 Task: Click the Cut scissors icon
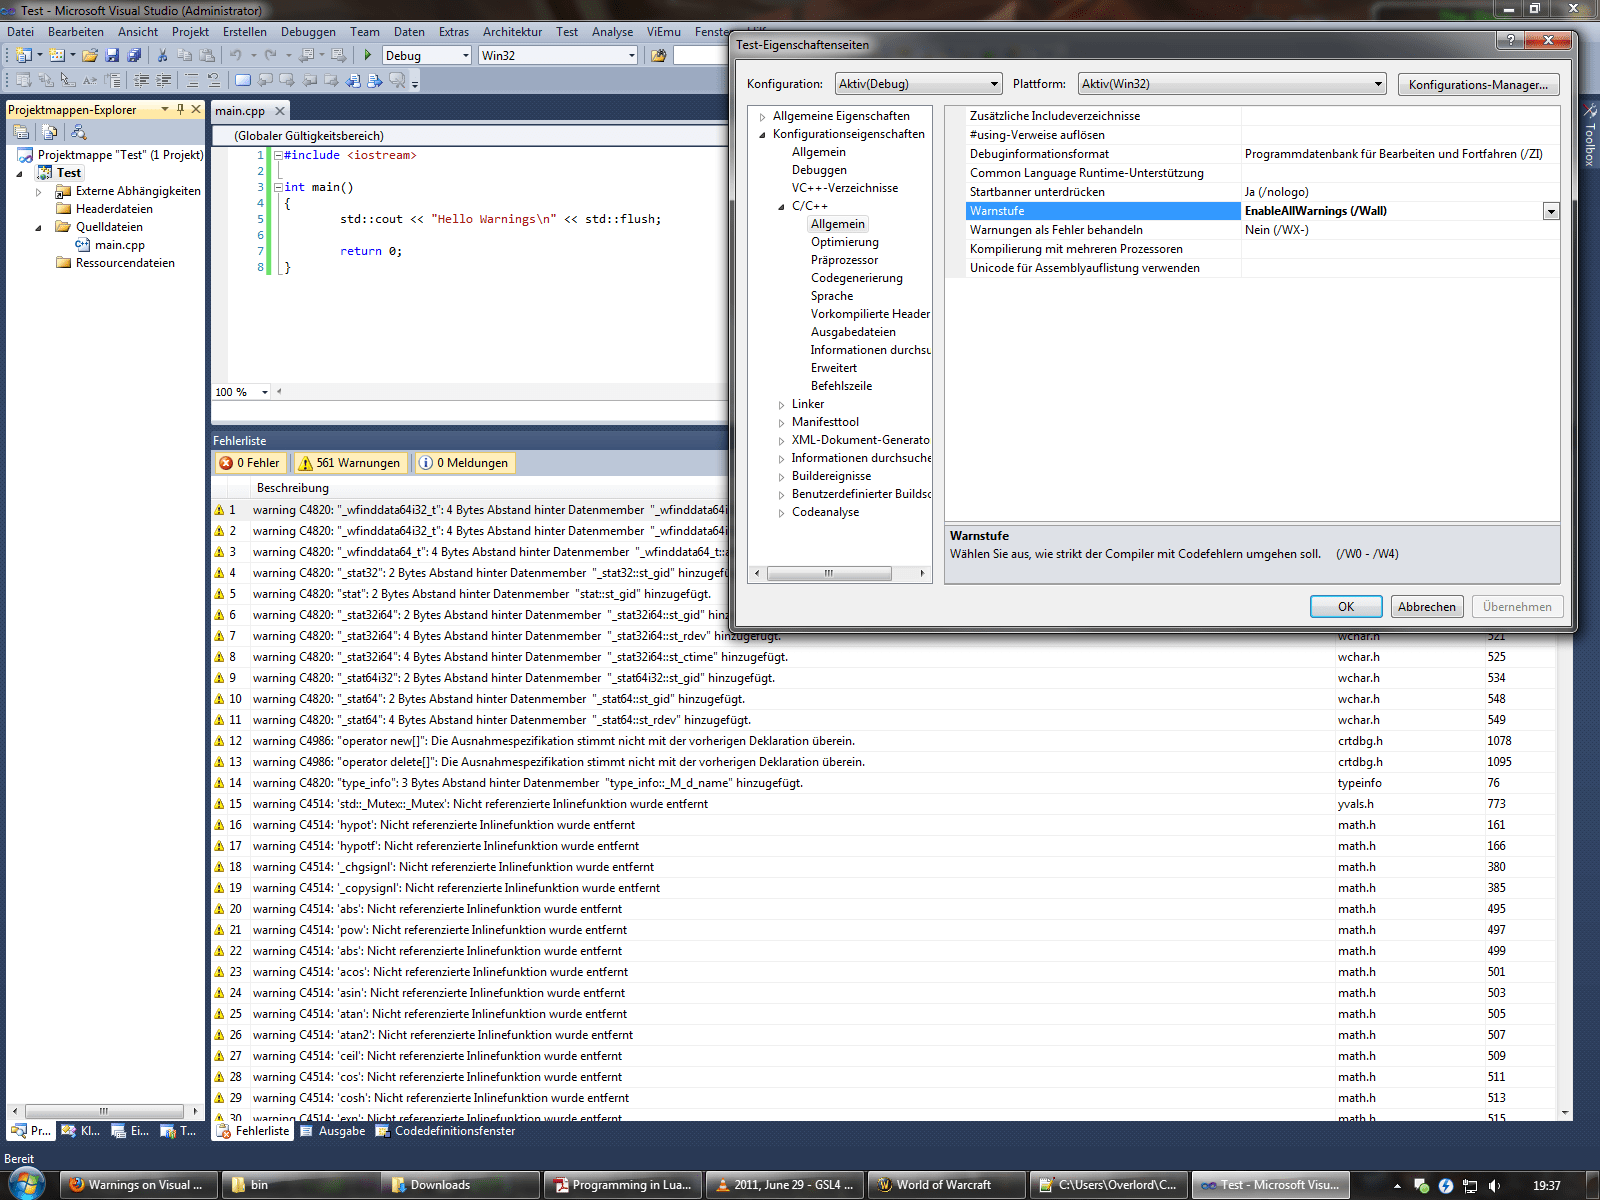(162, 55)
